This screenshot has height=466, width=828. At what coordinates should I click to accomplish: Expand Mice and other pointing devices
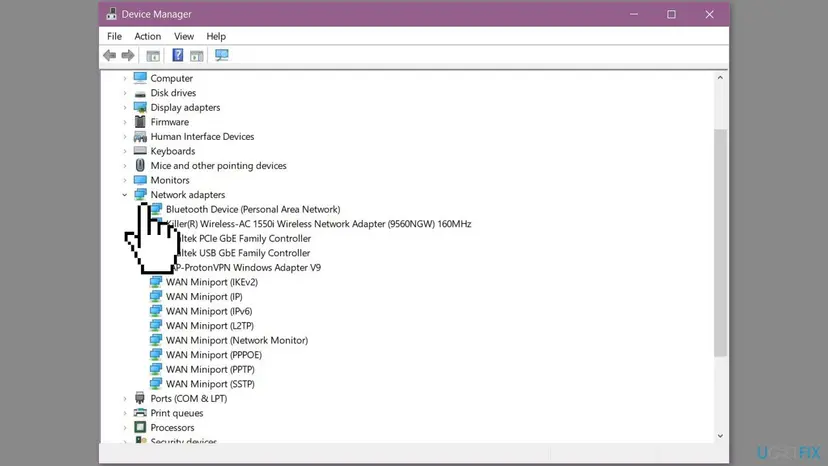(125, 165)
